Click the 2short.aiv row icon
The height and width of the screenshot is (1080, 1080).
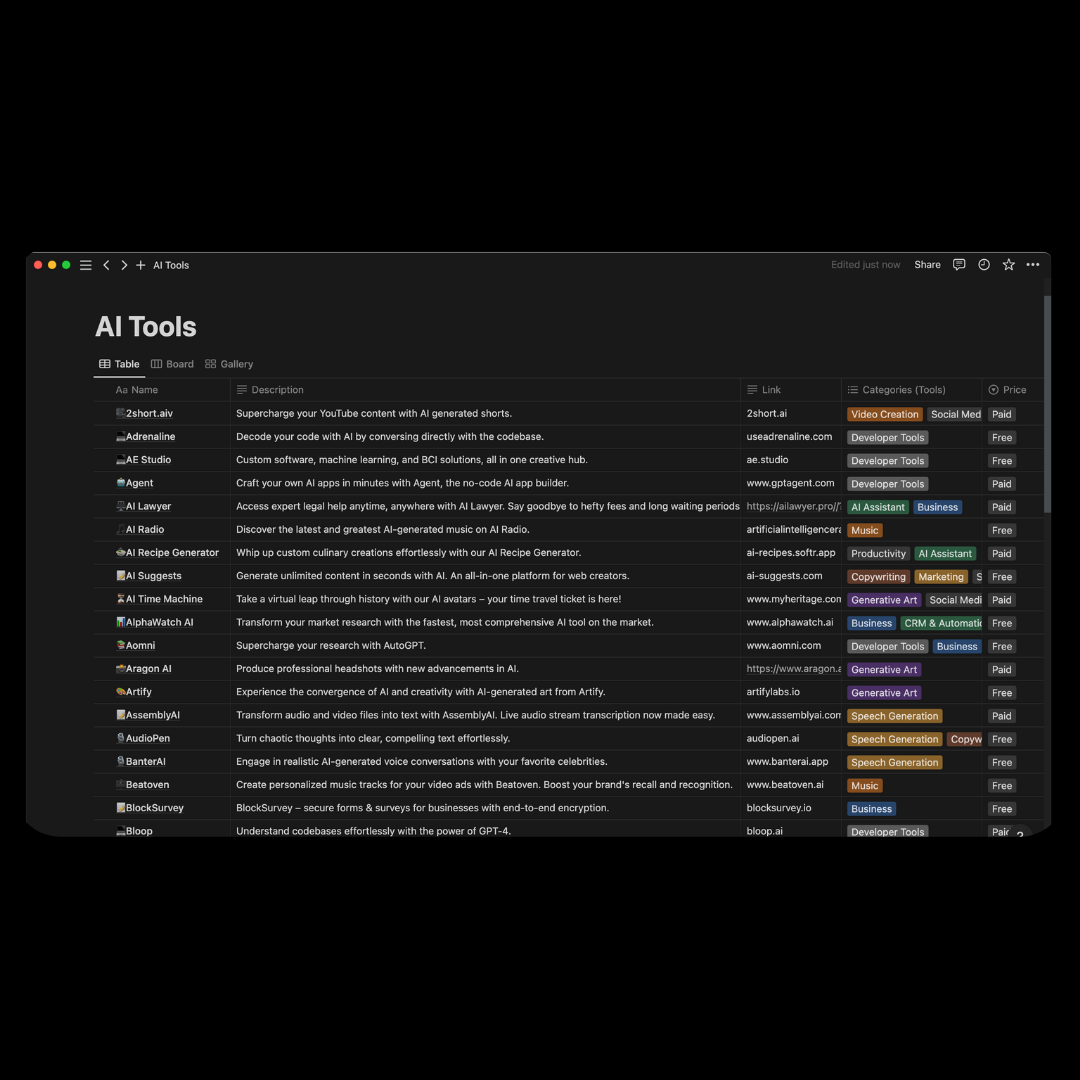[x=121, y=413]
